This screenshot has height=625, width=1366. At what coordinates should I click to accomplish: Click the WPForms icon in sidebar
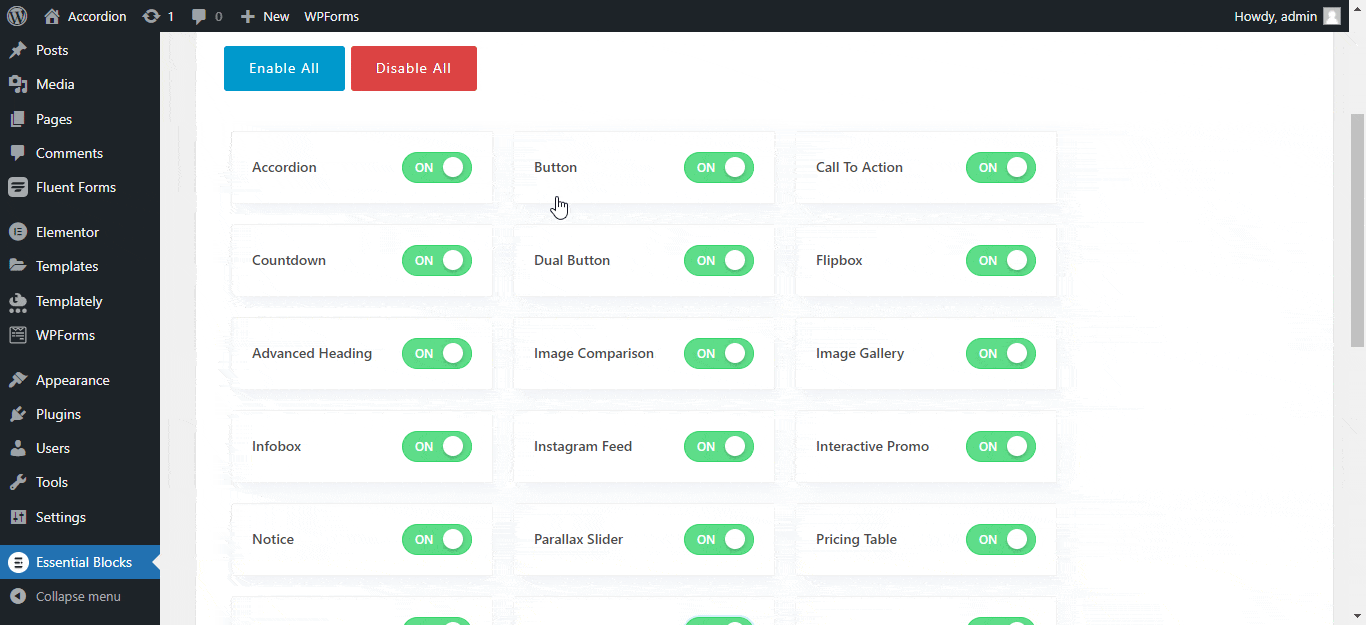(x=18, y=335)
